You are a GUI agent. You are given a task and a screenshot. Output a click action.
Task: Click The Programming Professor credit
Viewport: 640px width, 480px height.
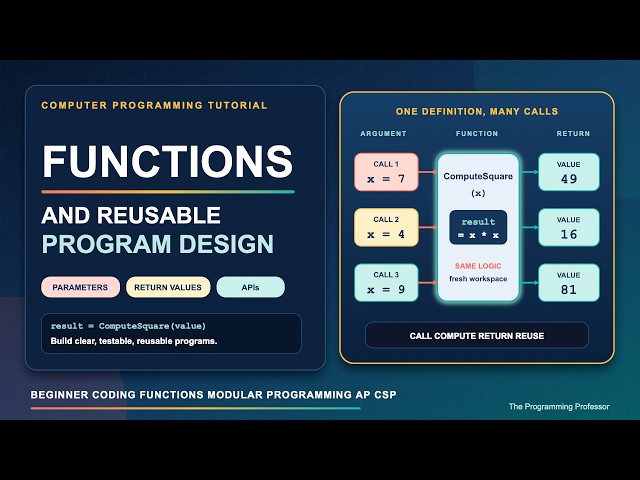tap(559, 407)
